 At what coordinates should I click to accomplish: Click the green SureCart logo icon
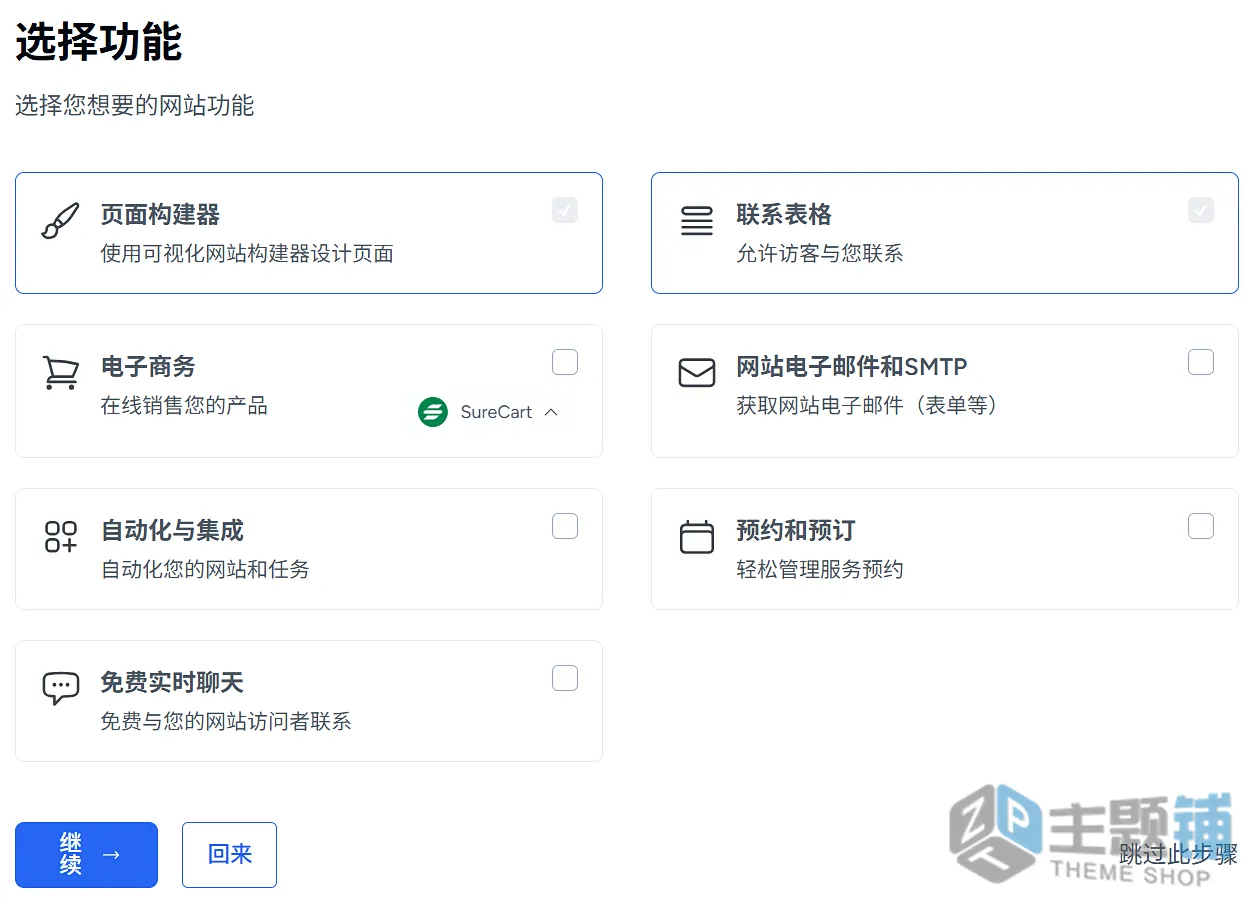[x=433, y=412]
